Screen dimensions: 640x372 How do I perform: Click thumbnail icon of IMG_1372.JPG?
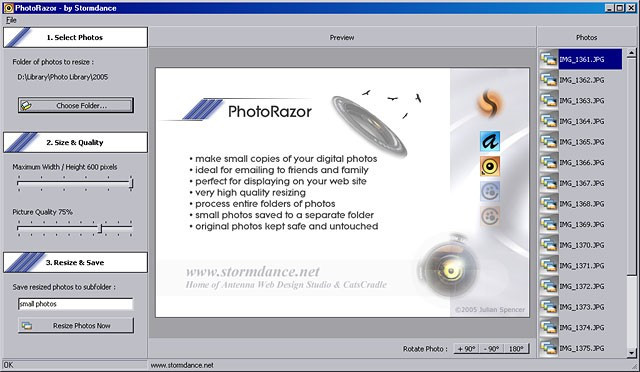[549, 286]
